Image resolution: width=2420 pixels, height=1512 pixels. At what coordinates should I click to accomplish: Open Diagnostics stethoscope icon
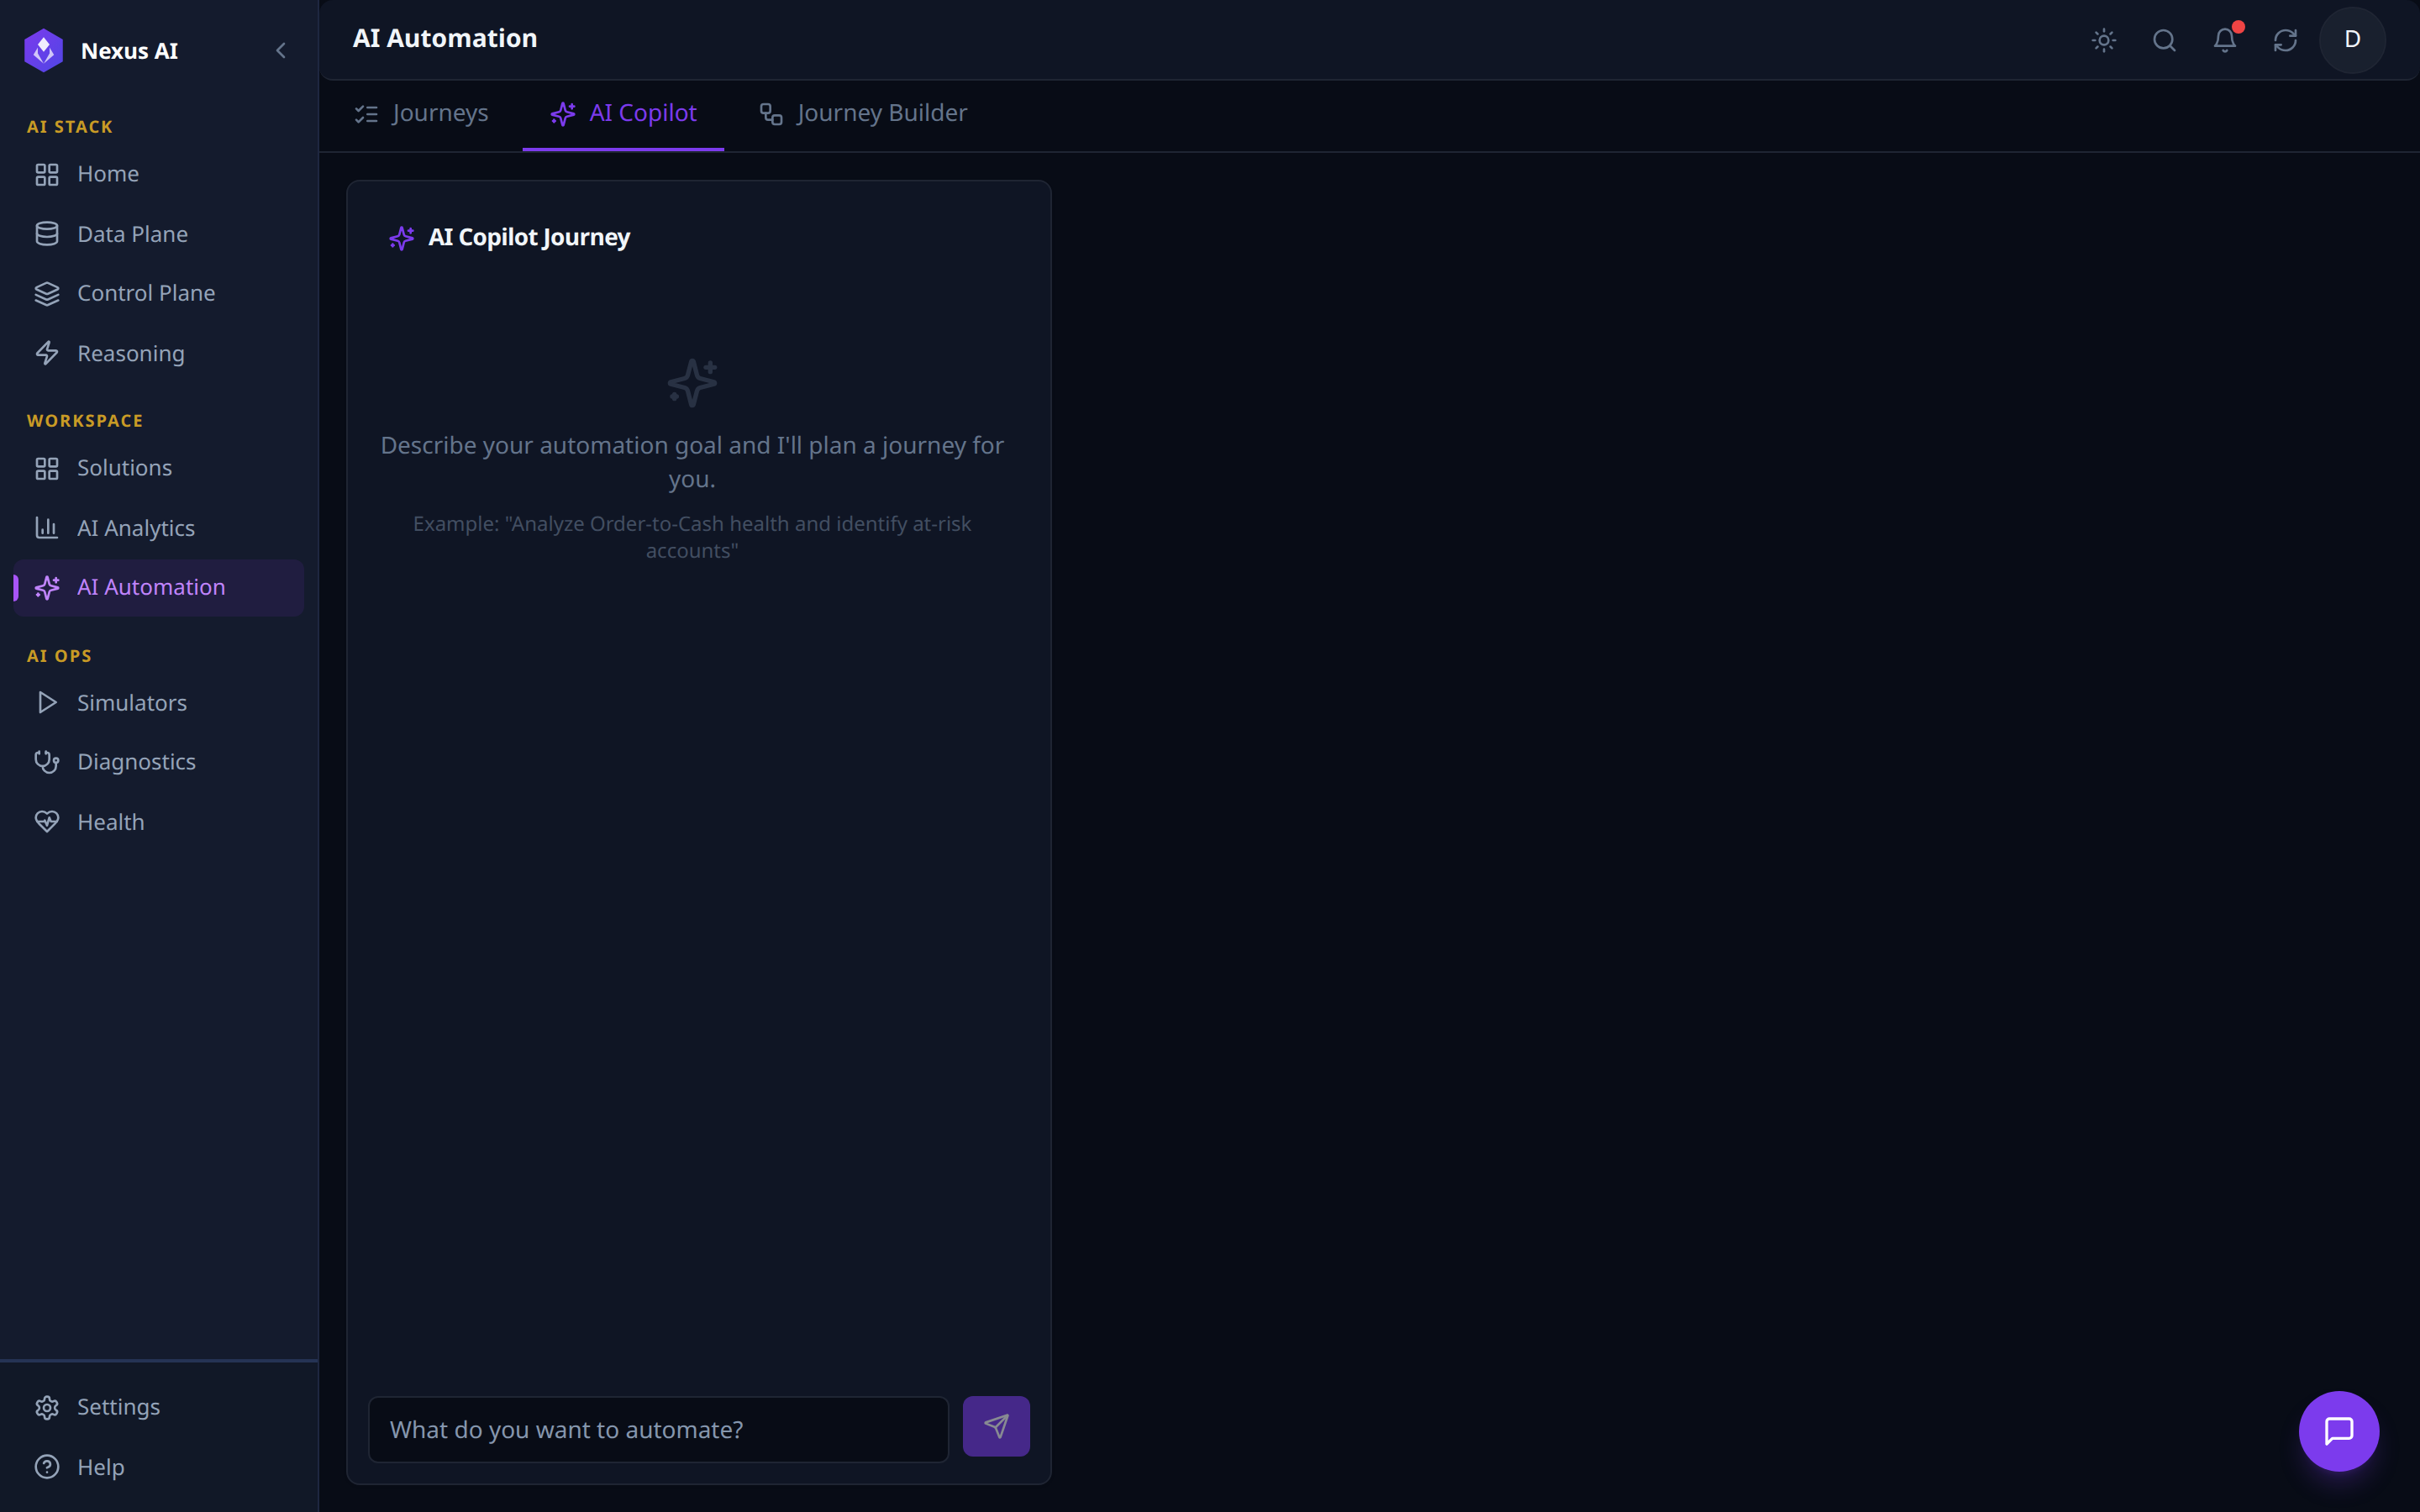click(47, 762)
